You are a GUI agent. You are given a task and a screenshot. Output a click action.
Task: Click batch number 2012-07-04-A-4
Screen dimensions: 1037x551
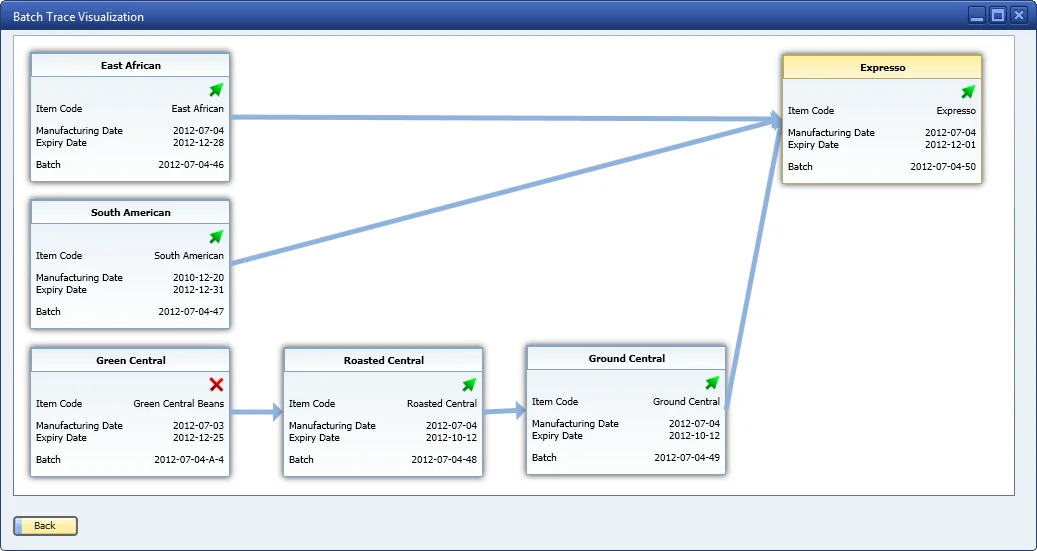[189, 460]
